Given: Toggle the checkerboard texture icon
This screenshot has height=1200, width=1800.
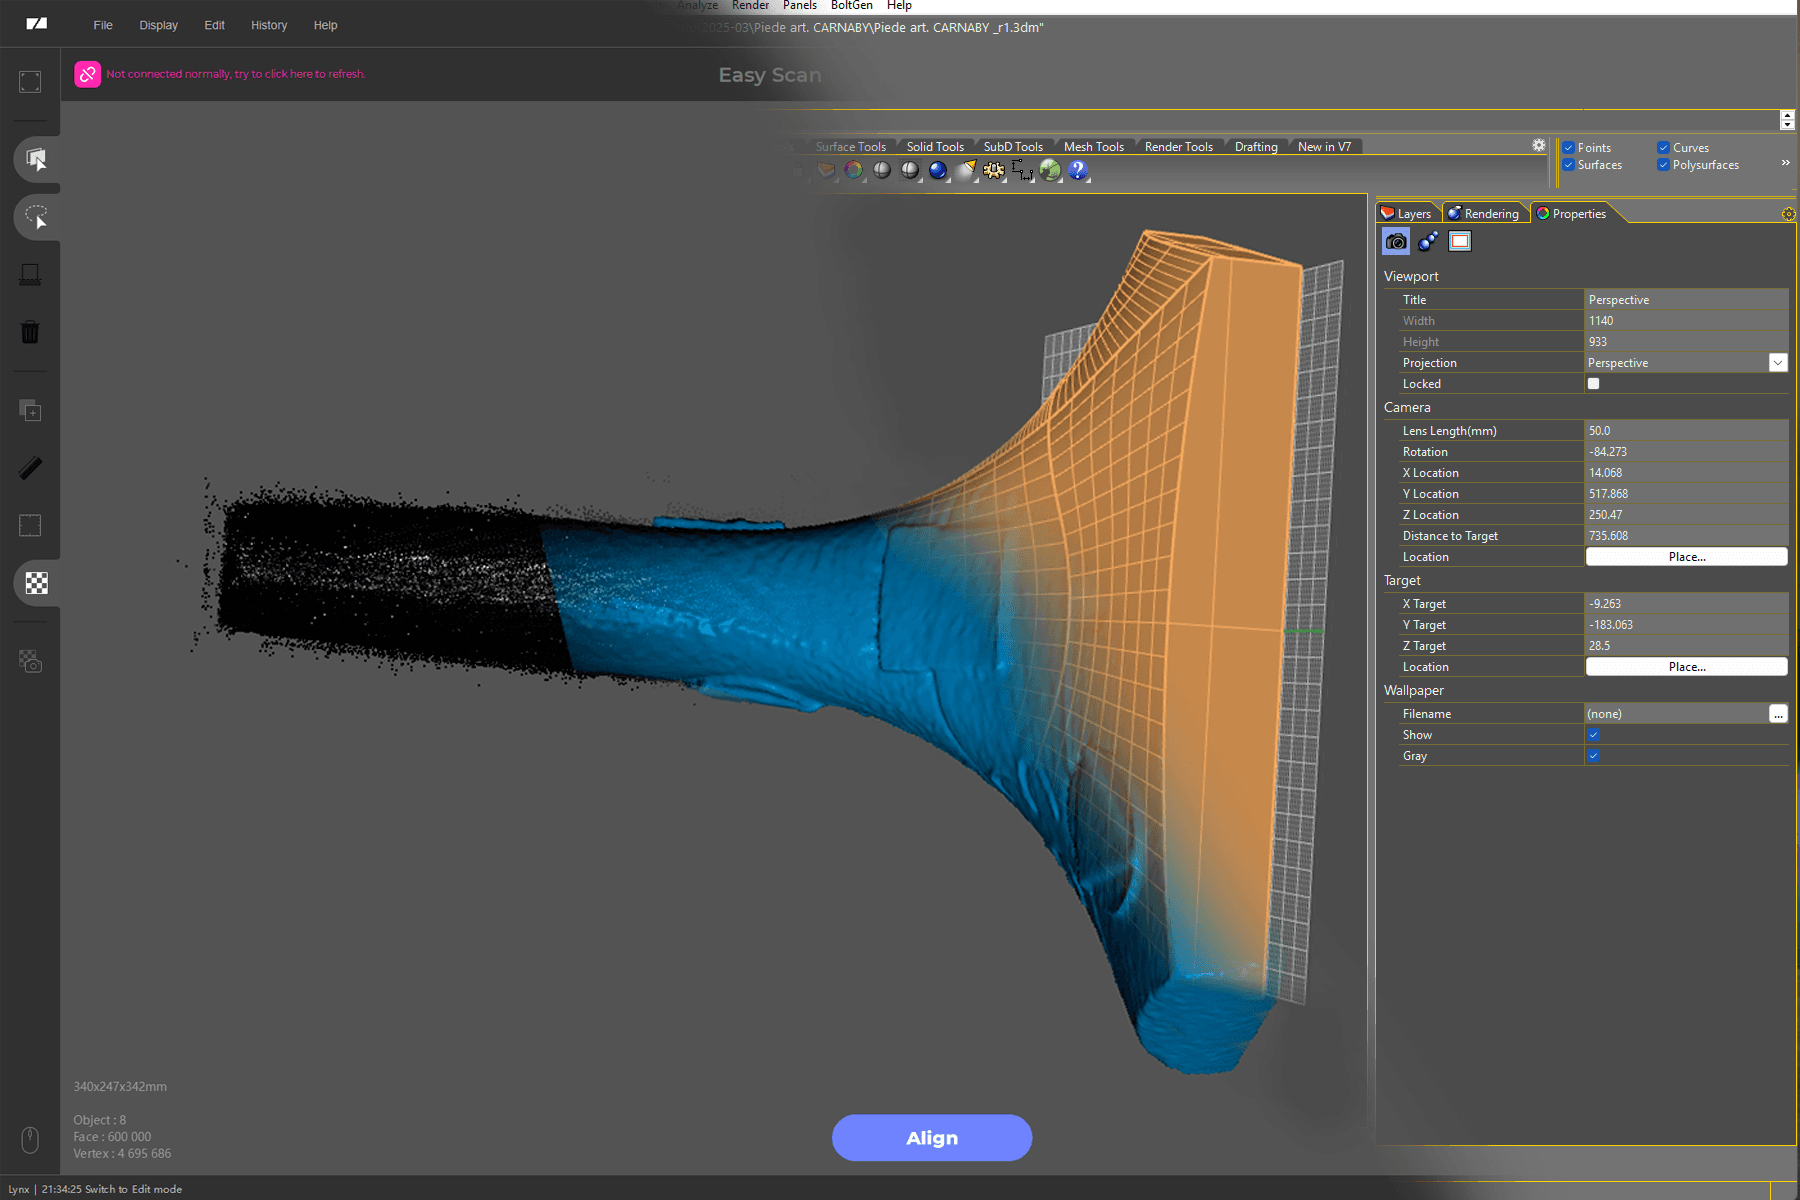Looking at the screenshot, I should coord(36,583).
